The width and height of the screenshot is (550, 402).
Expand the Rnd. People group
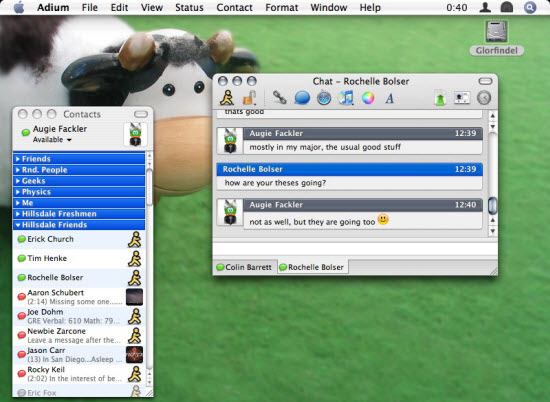pos(79,170)
